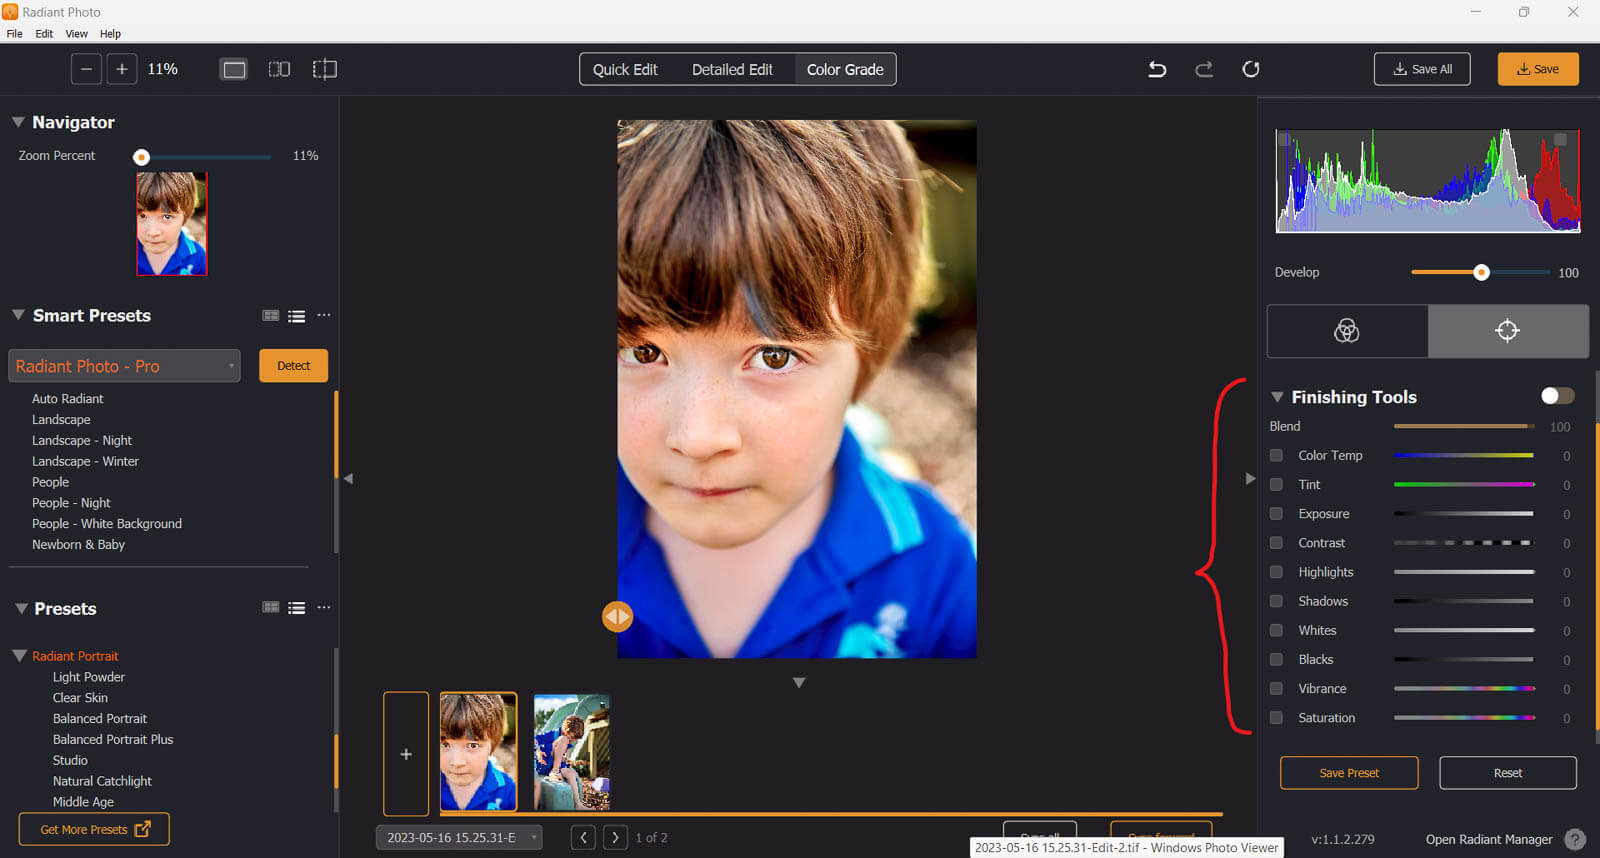Open the Radiant Photo - Pro dropdown
The image size is (1600, 858).
coord(124,366)
